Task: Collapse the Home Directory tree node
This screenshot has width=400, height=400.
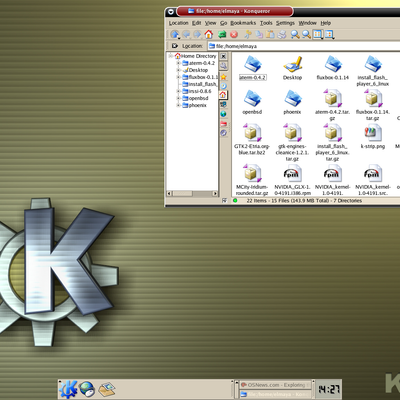Action: tap(171, 56)
